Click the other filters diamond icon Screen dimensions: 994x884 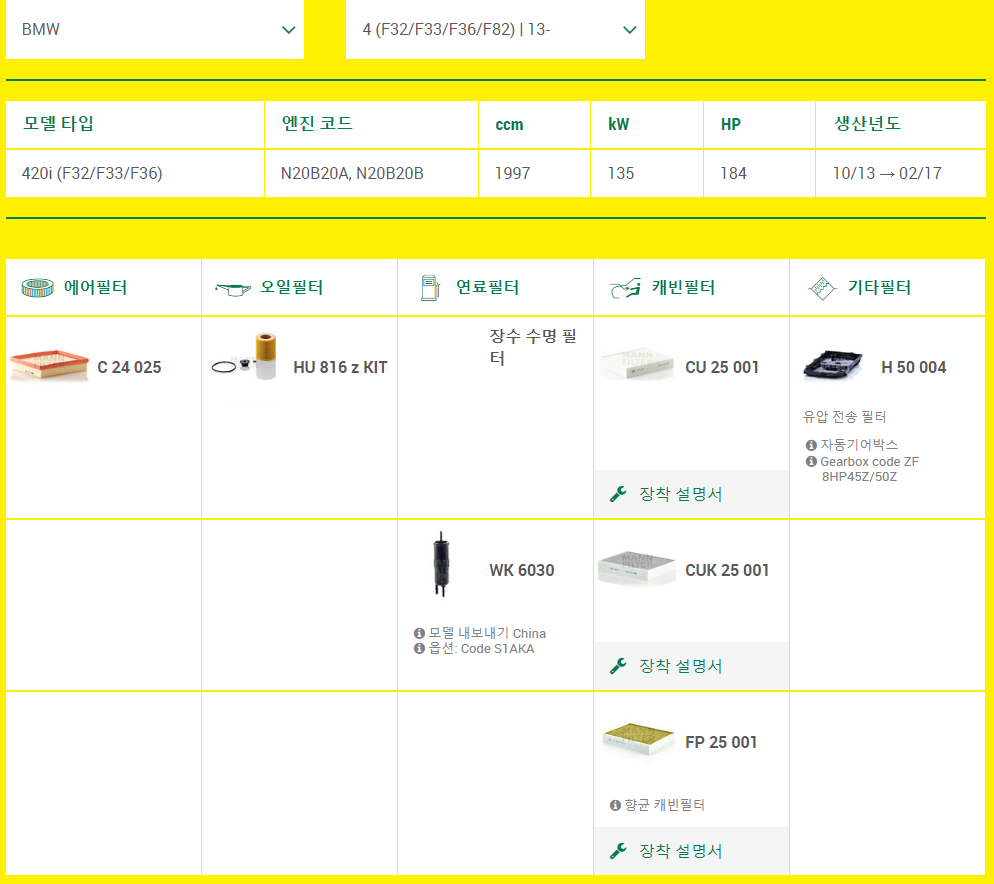click(x=822, y=289)
